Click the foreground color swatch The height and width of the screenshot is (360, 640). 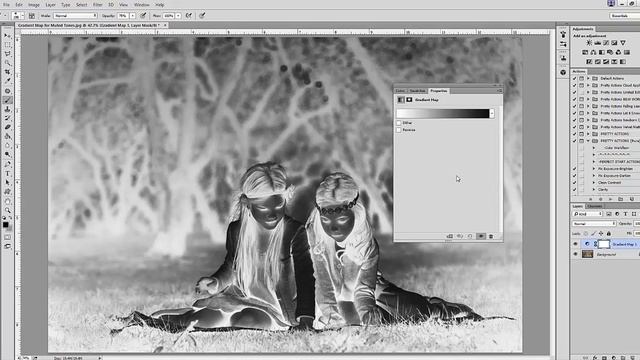click(x=6, y=224)
